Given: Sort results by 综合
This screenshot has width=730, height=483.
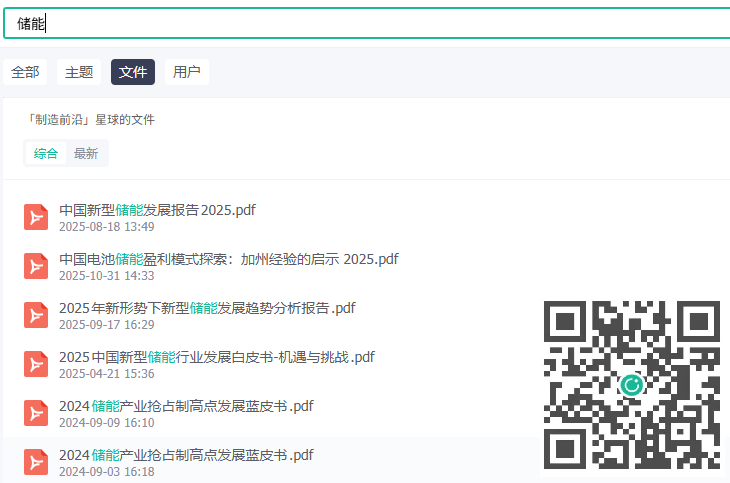Looking at the screenshot, I should pyautogui.click(x=46, y=153).
